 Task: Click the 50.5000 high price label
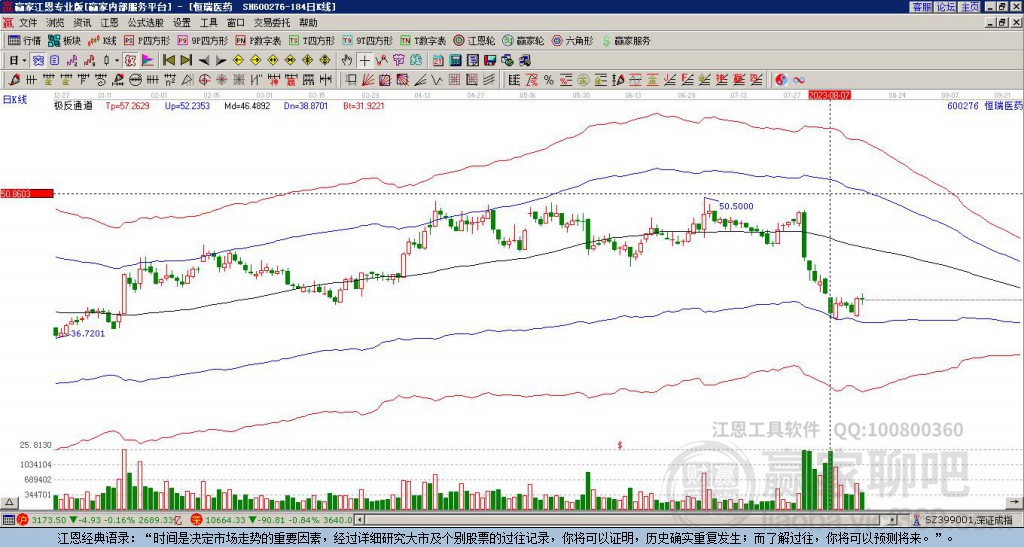736,206
